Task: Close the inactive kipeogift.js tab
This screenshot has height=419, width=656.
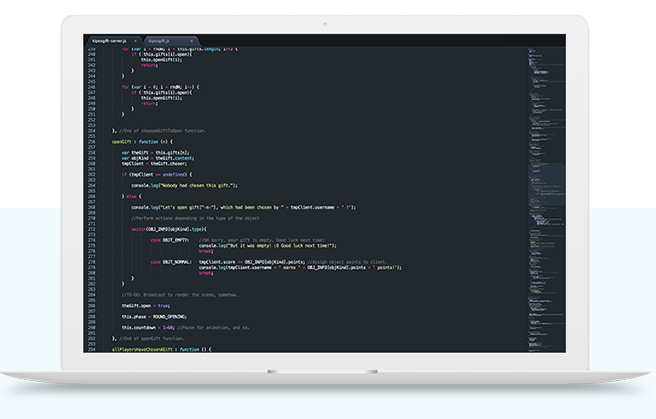Action: [x=192, y=41]
